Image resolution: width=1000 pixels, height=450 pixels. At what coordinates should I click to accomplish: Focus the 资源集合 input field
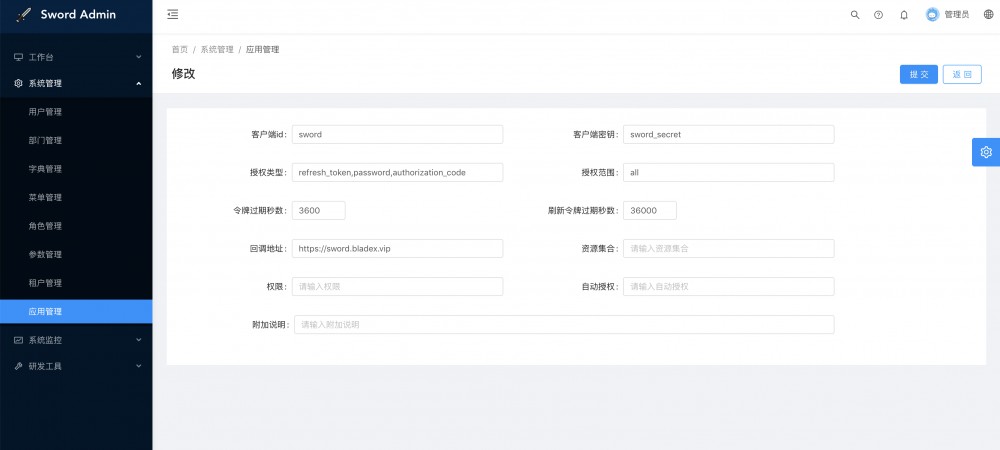(728, 249)
